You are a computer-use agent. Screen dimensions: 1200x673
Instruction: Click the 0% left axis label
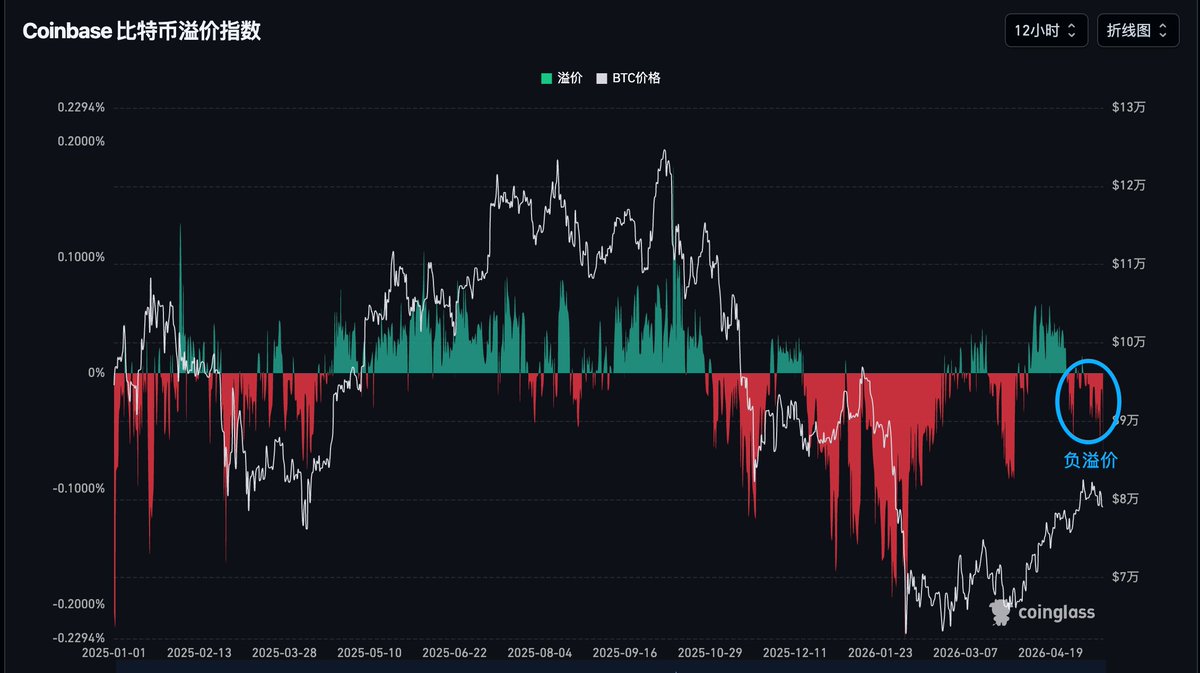tap(96, 373)
